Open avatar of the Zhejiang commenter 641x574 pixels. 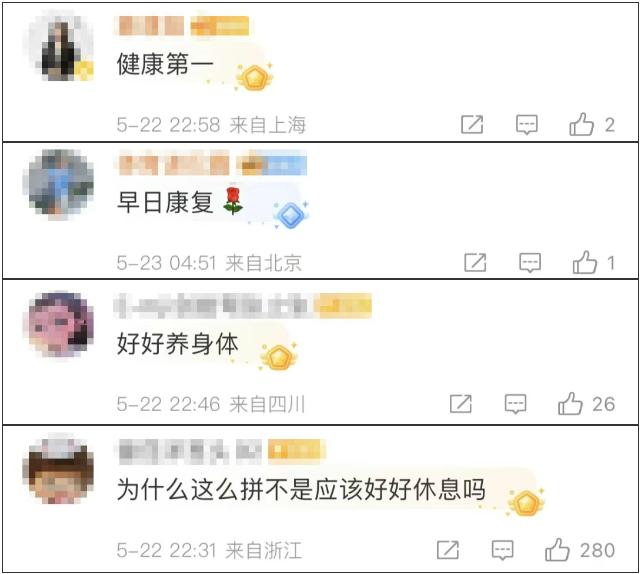[x=58, y=470]
